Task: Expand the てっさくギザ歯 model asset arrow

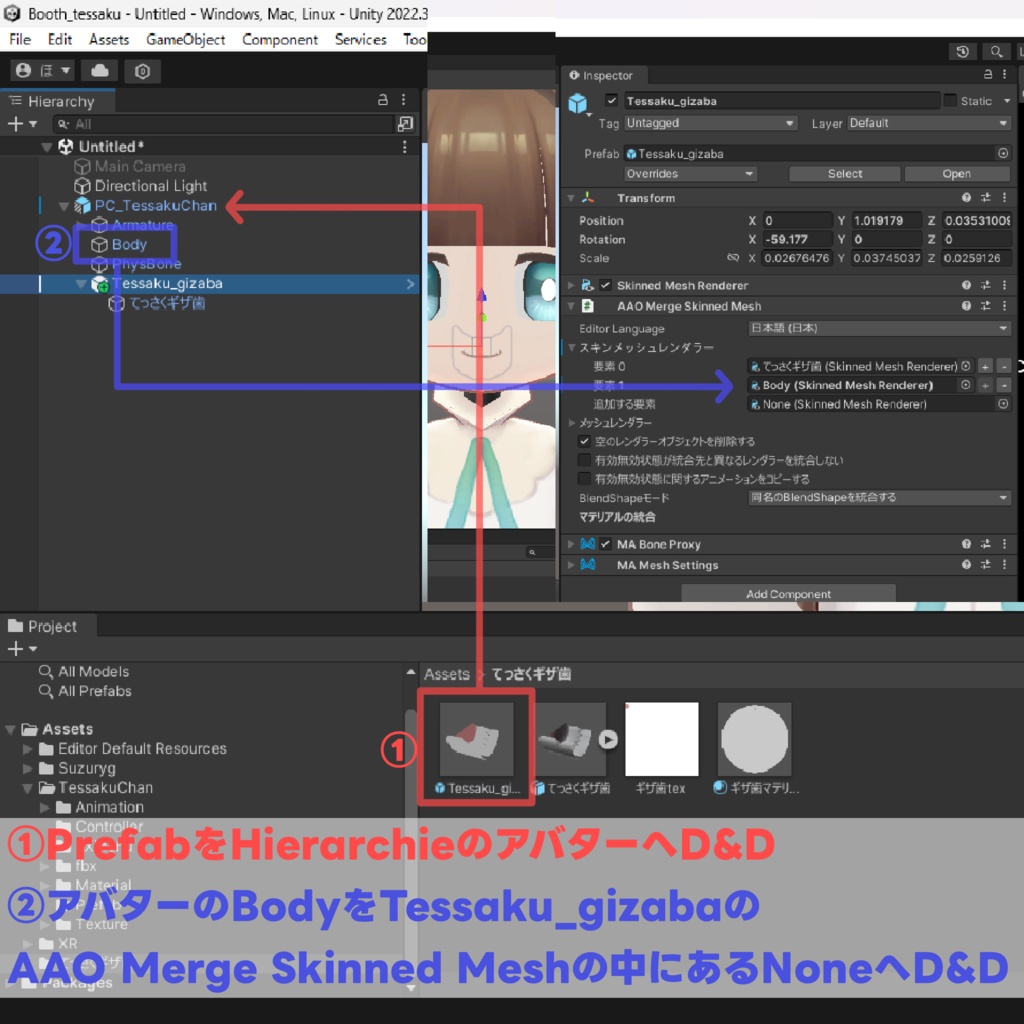Action: (608, 739)
